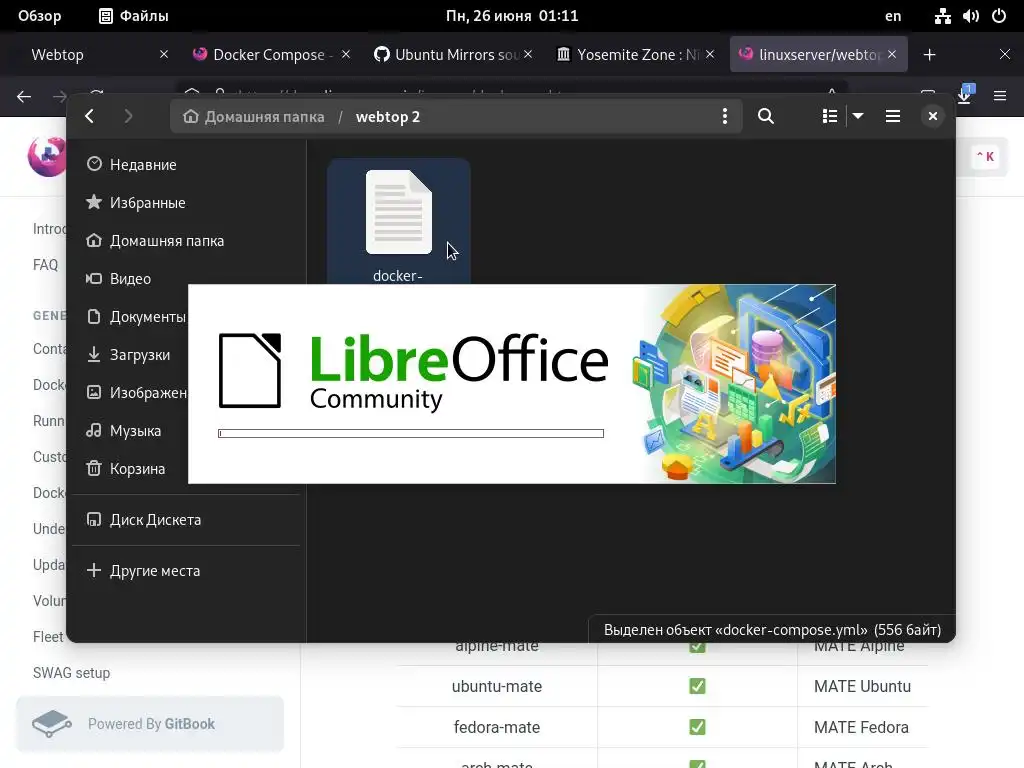Click ubuntu-mate table cell
Screen dimensions: 1024x768
coord(496,686)
